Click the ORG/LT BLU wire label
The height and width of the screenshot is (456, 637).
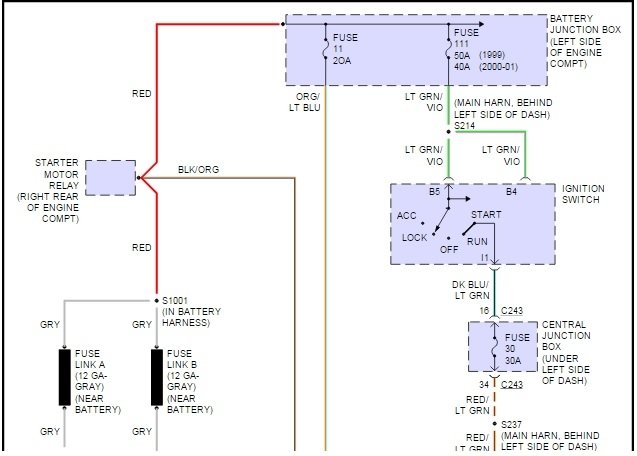coord(305,102)
